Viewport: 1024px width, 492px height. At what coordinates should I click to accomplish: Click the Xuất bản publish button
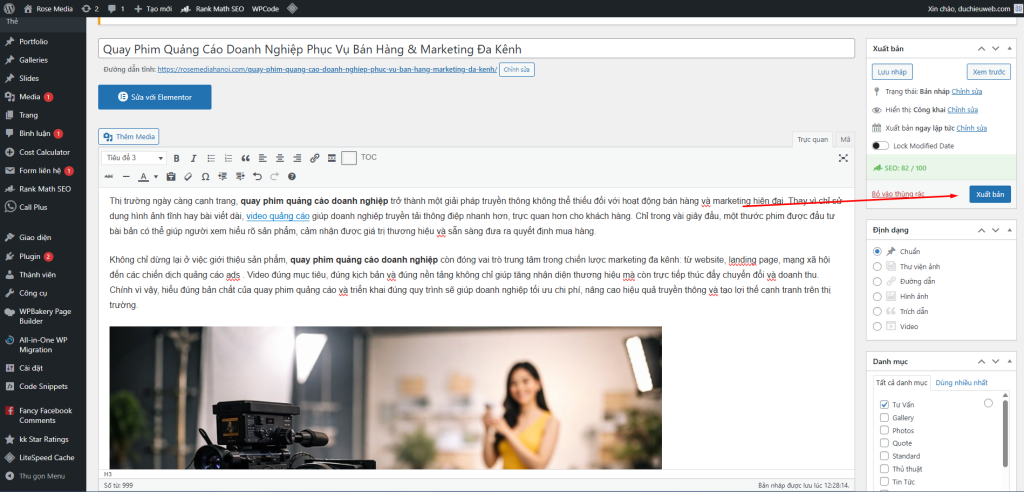[990, 195]
